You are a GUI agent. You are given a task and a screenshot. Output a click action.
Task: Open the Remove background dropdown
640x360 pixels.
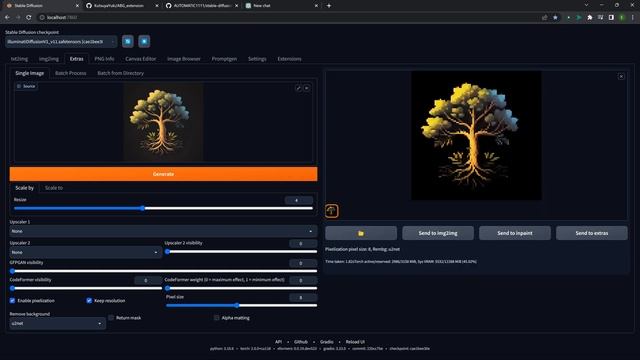(58, 323)
